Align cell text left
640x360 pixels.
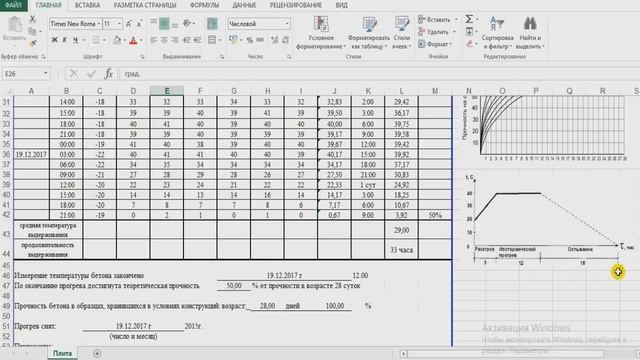[x=153, y=40]
